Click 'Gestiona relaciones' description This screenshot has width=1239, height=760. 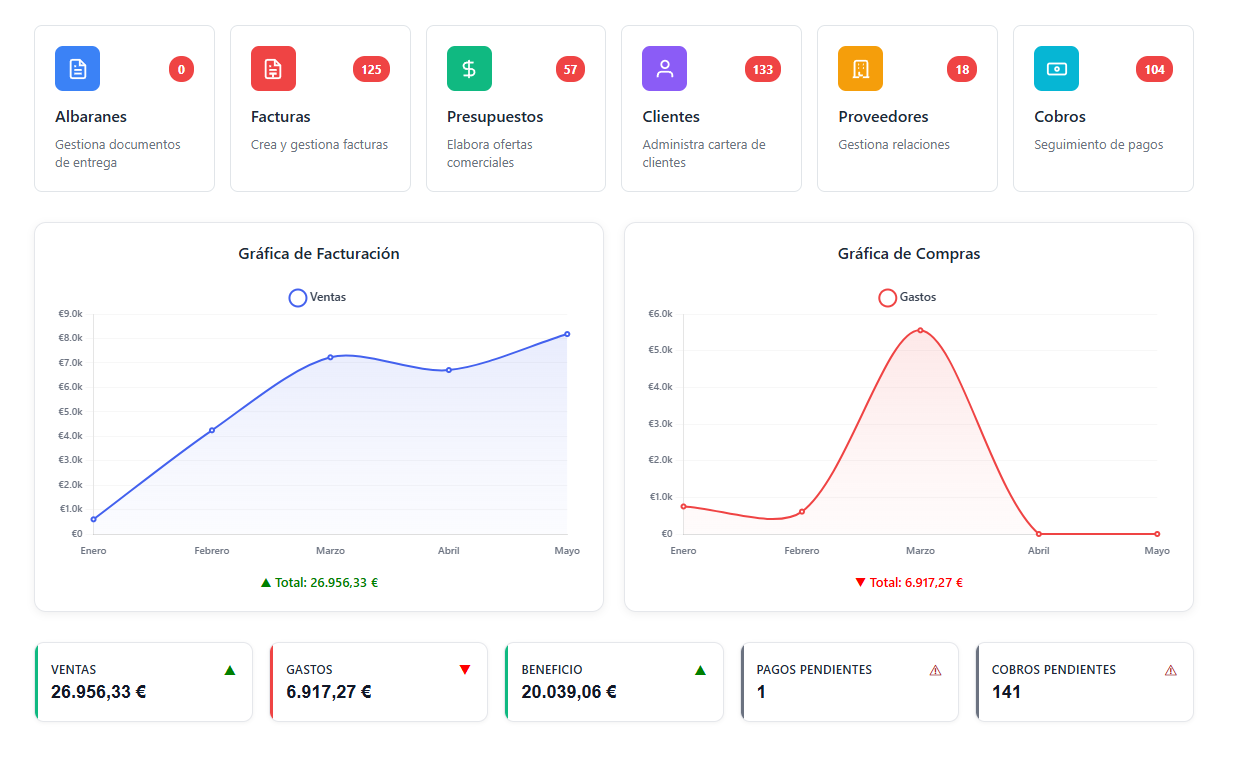pyautogui.click(x=894, y=144)
